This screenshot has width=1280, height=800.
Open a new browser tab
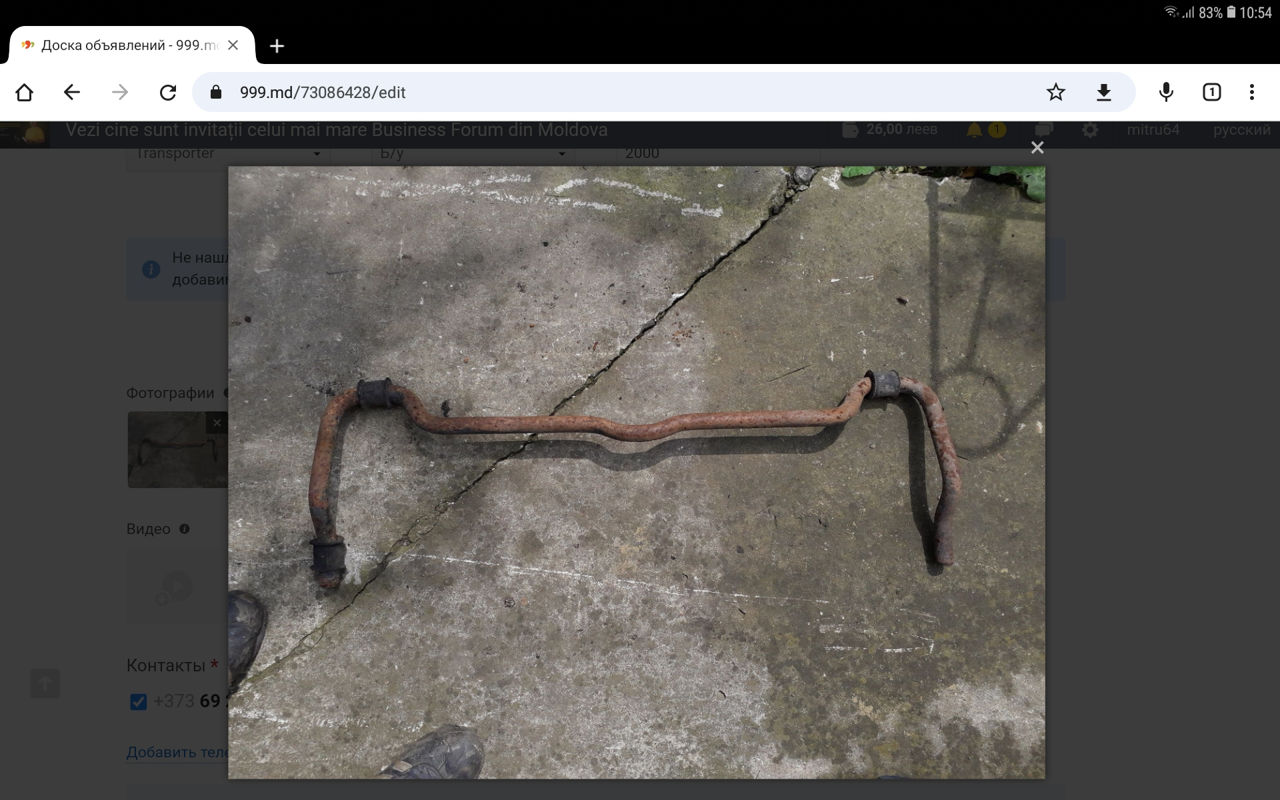277,46
